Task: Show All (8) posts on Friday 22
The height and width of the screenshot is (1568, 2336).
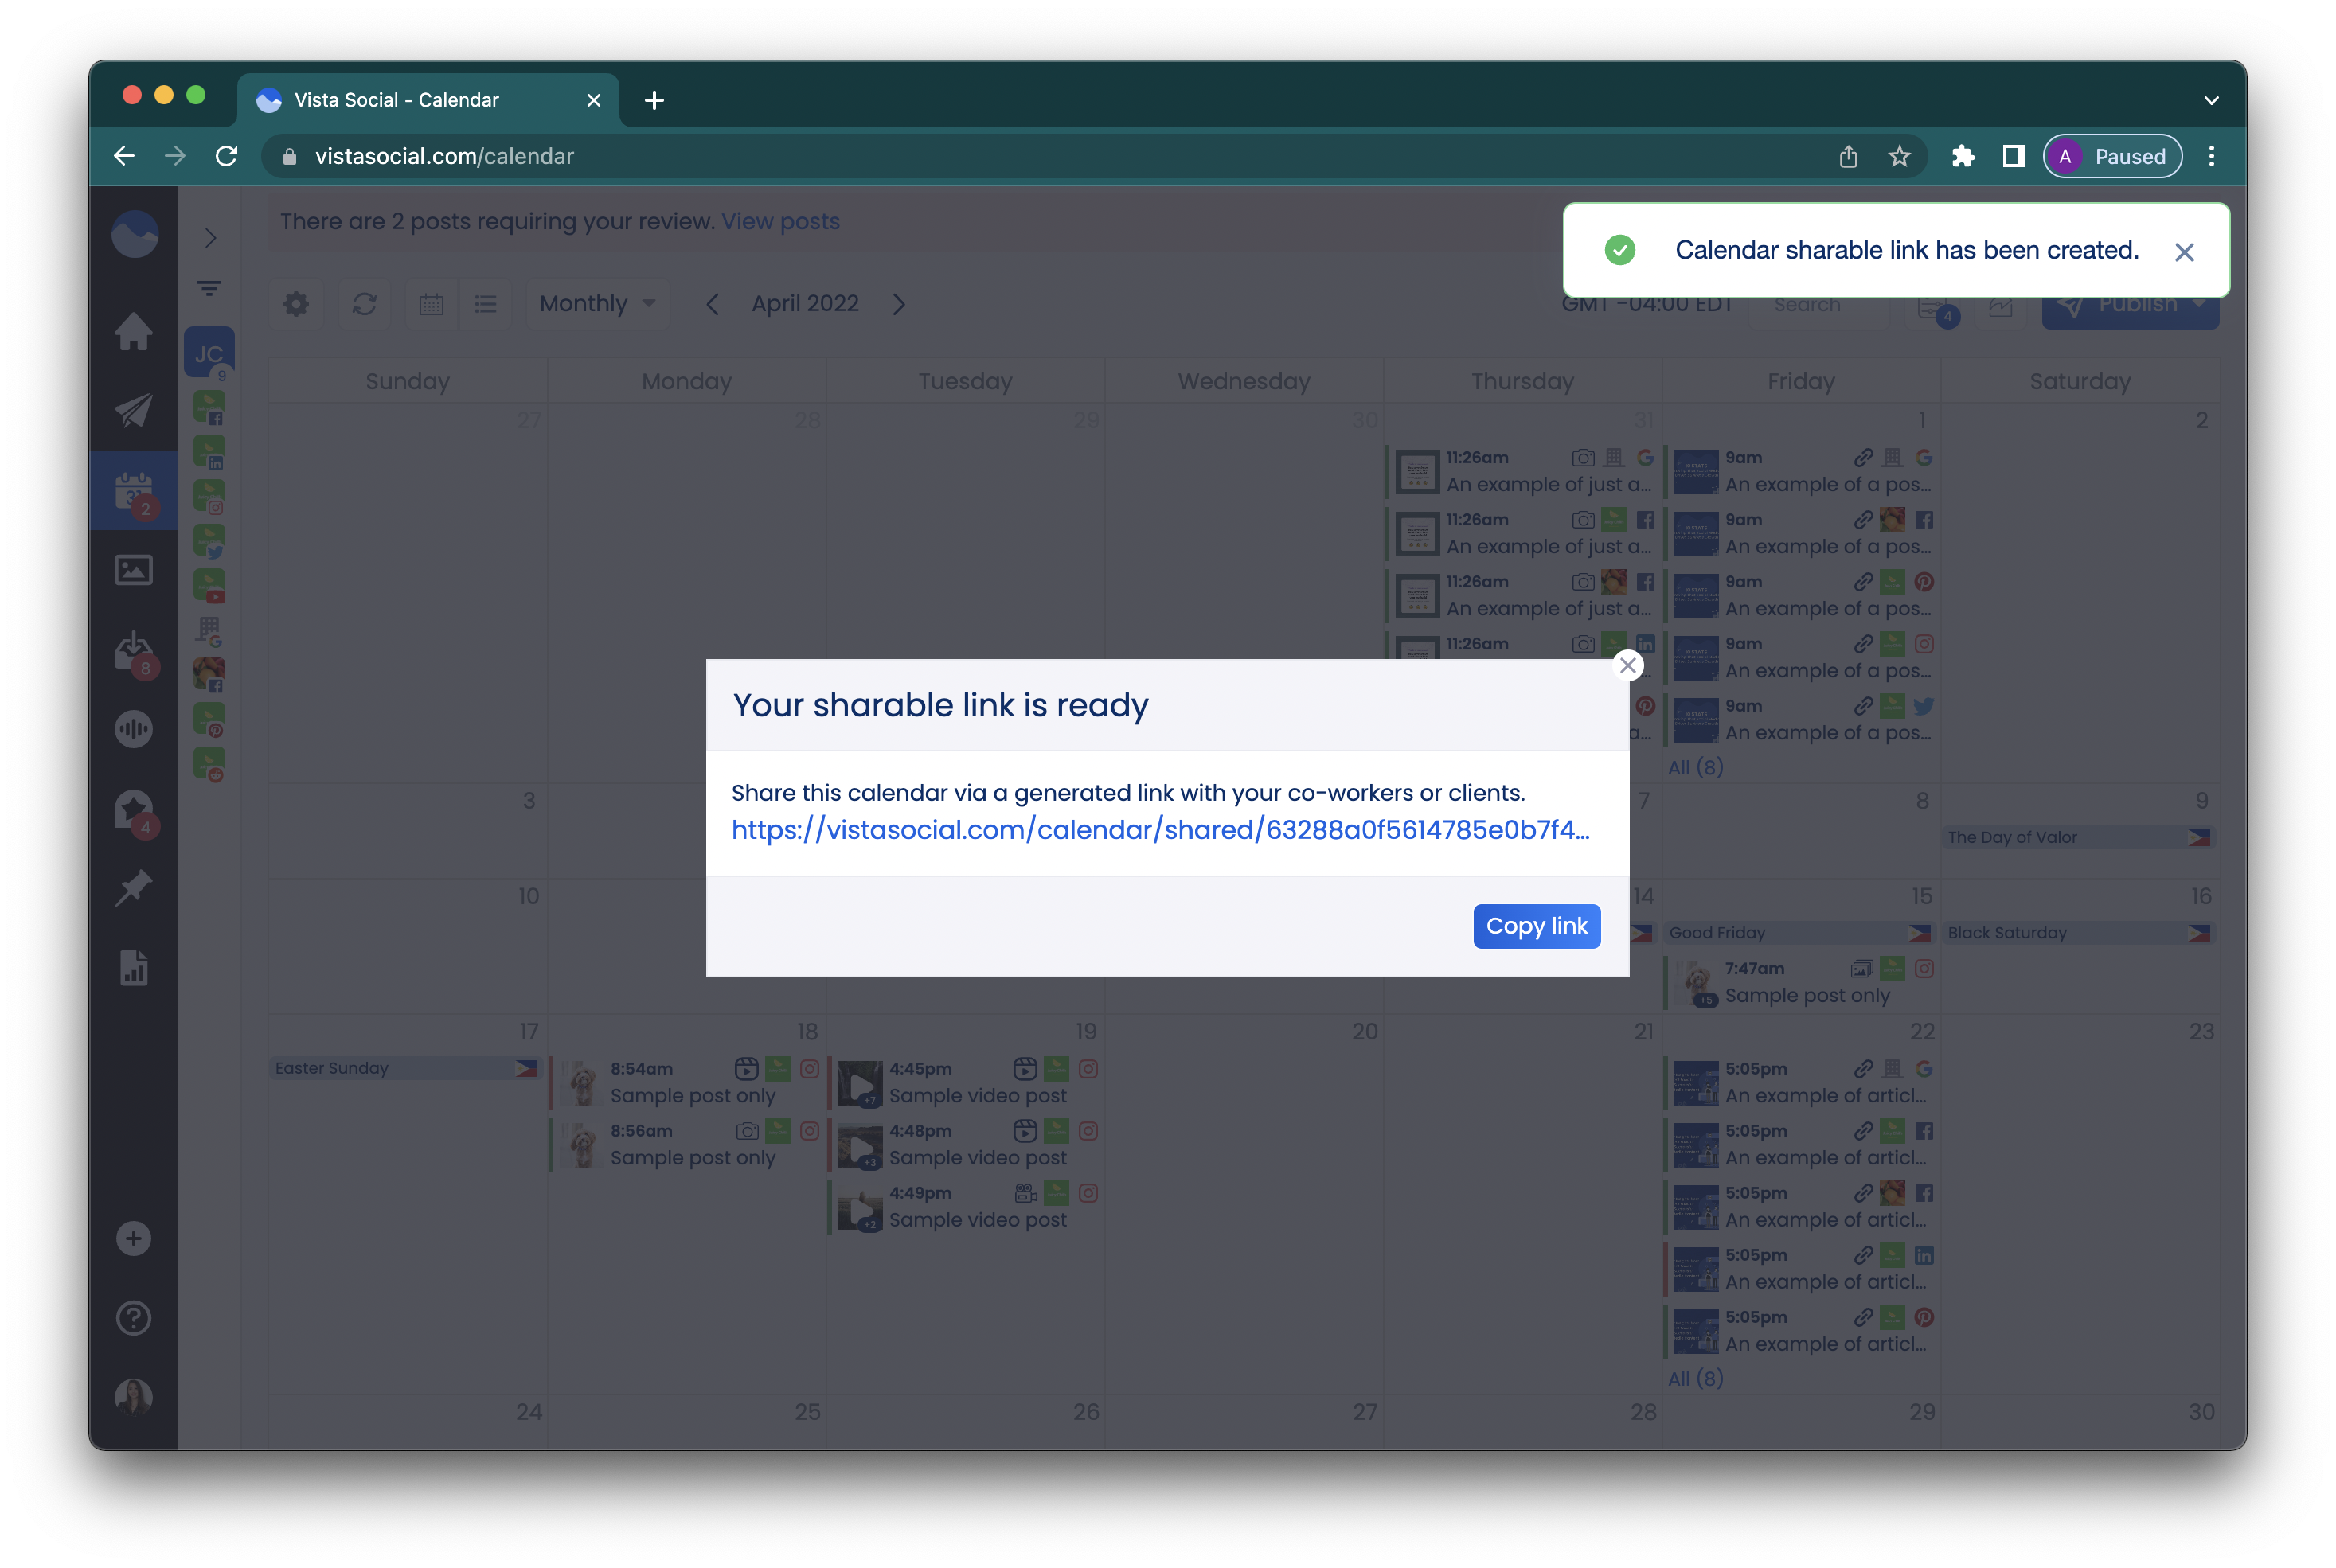Action: 1695,1379
